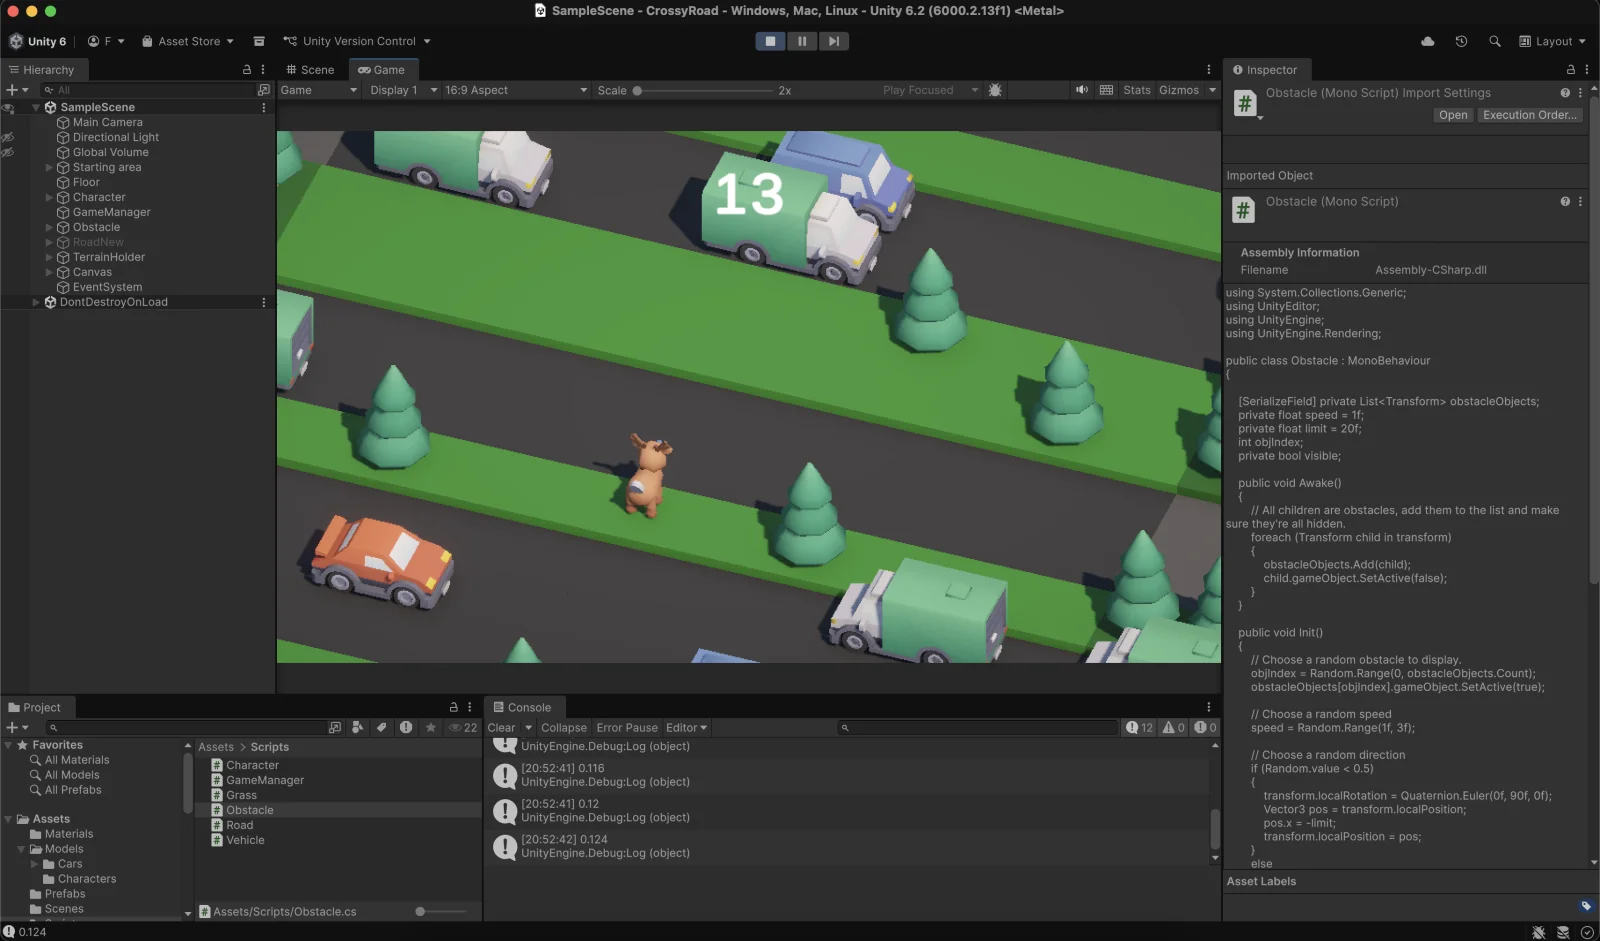Open the Console Editor dropdown
This screenshot has width=1600, height=941.
(686, 728)
